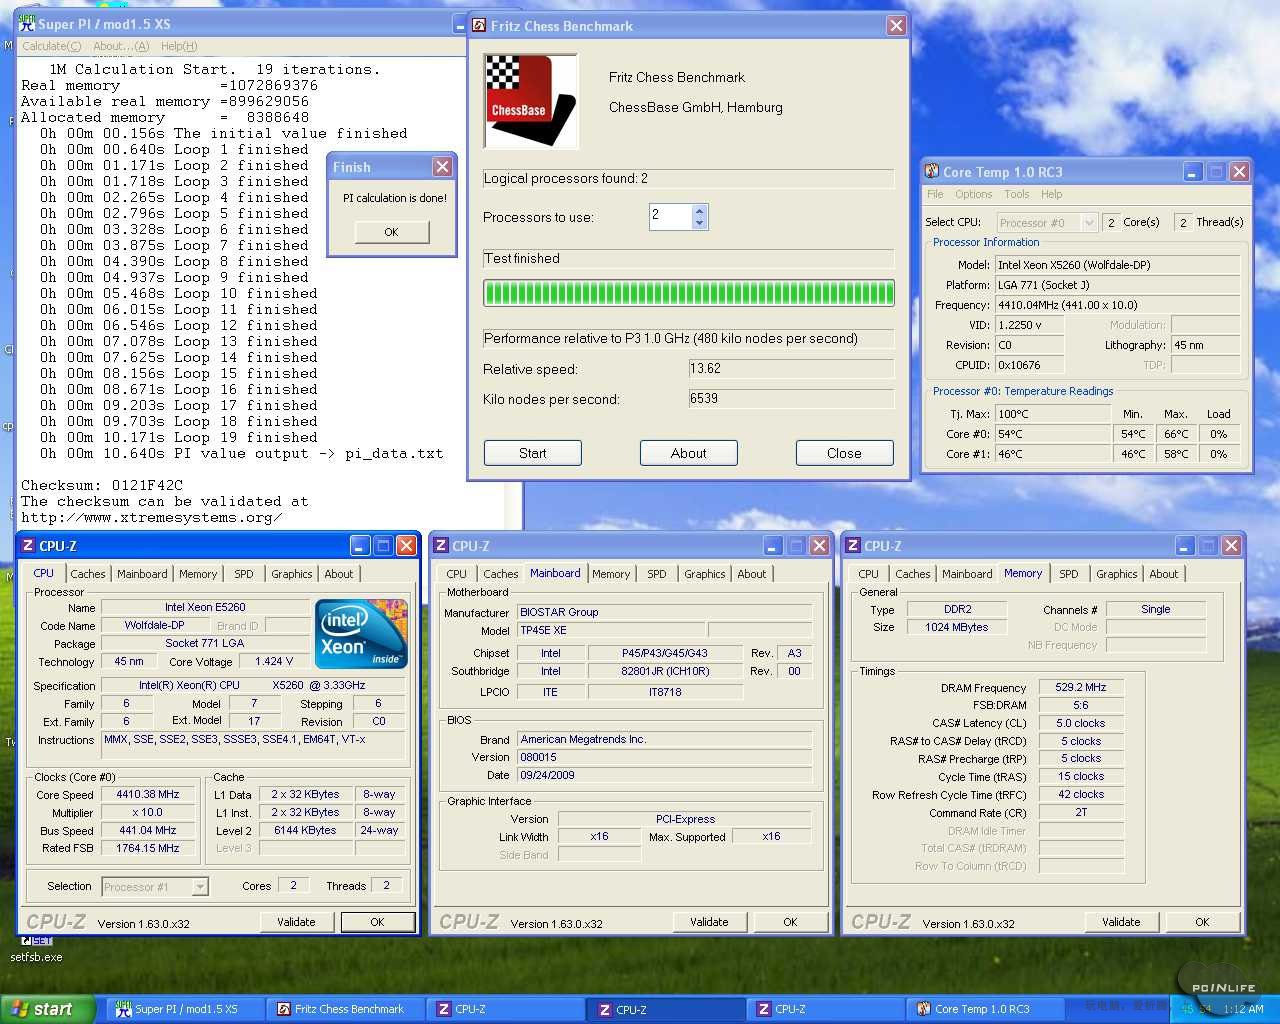Switch to Graphics tab in left CPU-Z

(x=292, y=574)
